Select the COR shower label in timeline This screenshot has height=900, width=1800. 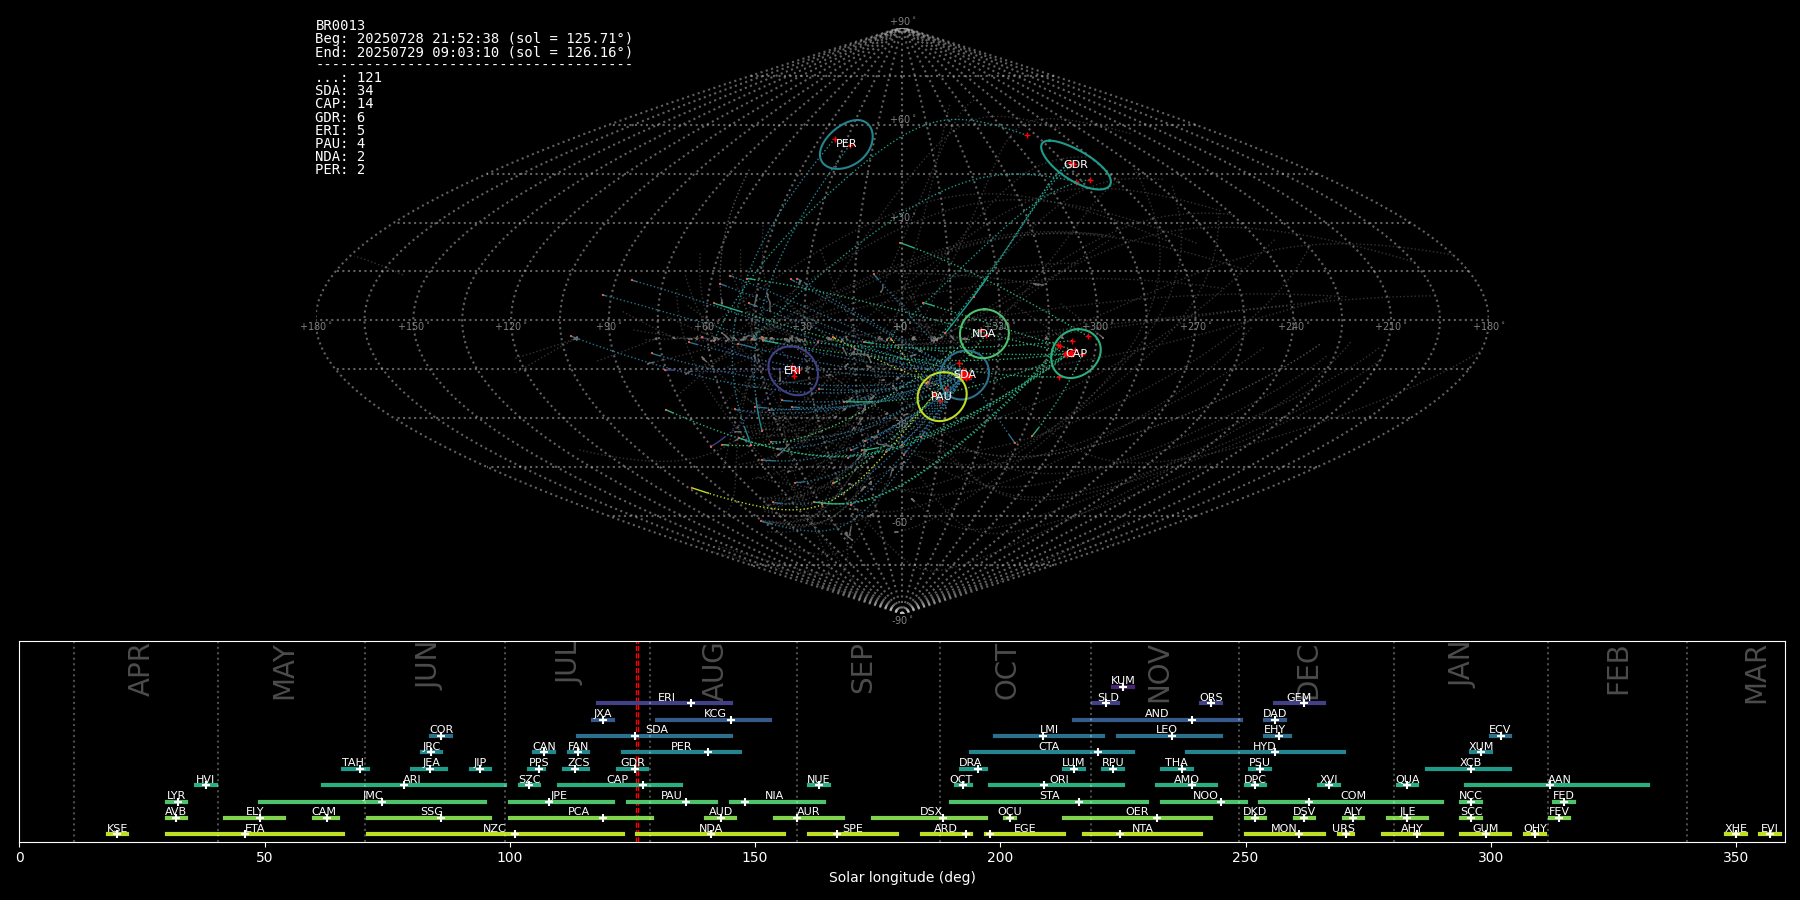pos(441,730)
